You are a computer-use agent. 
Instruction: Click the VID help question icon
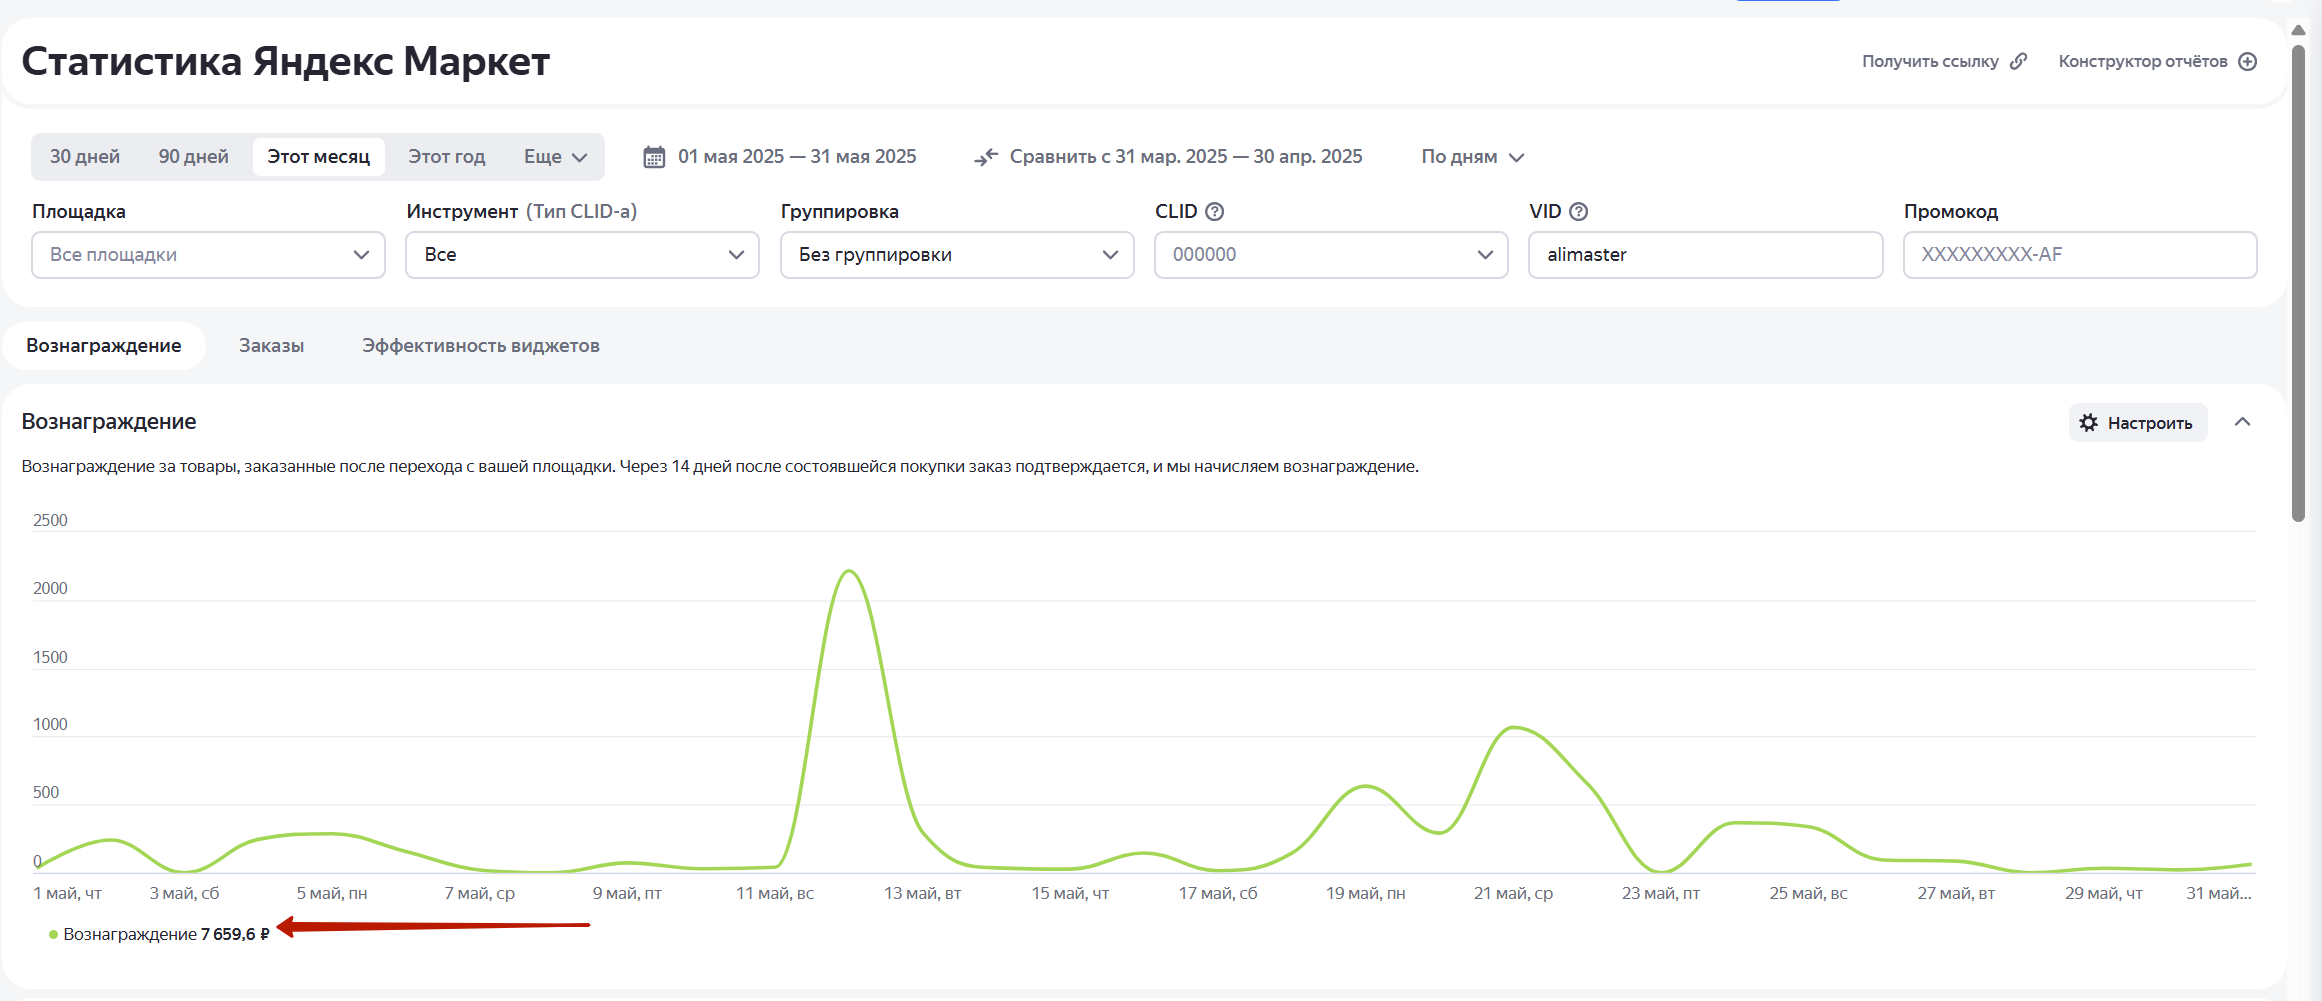coord(1579,211)
